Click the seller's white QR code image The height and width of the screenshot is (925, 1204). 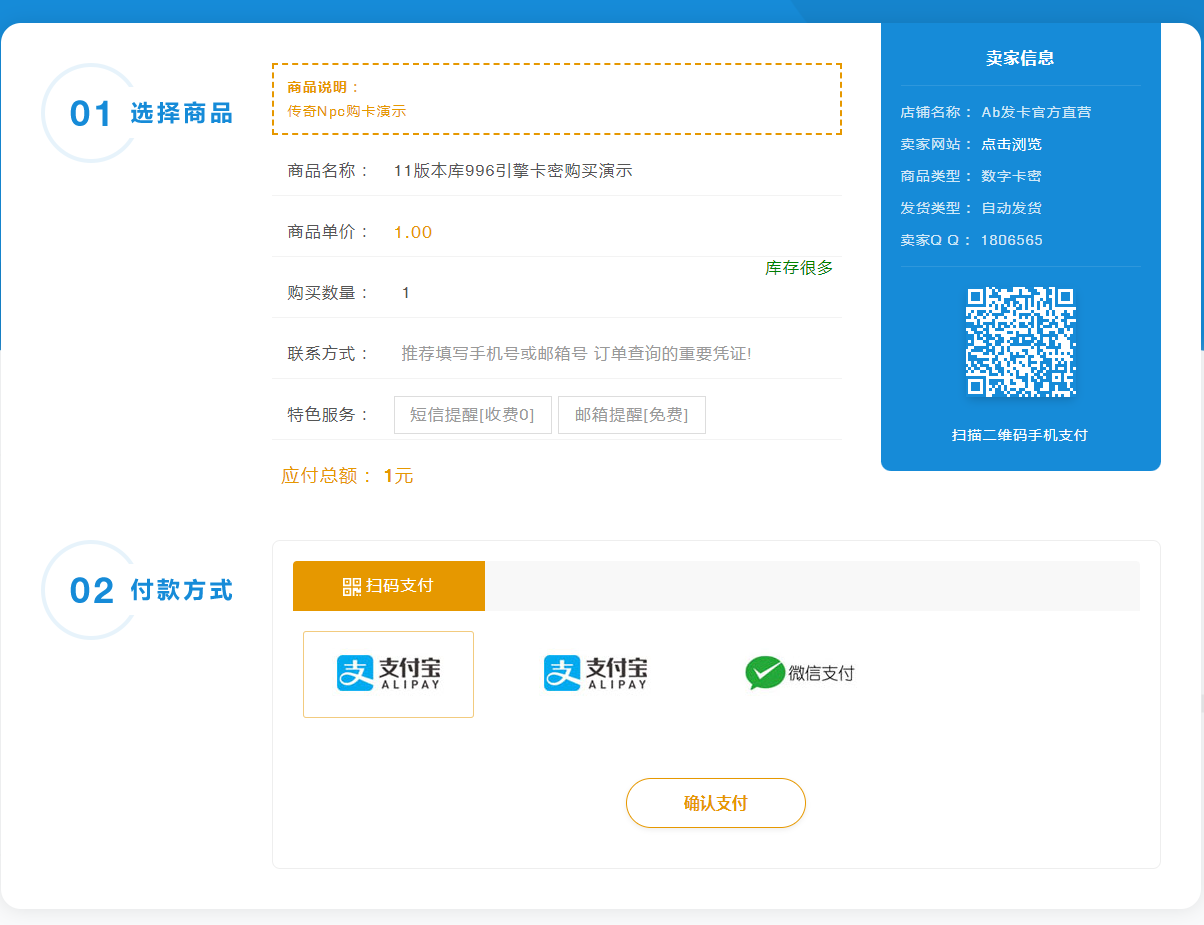pos(1020,342)
